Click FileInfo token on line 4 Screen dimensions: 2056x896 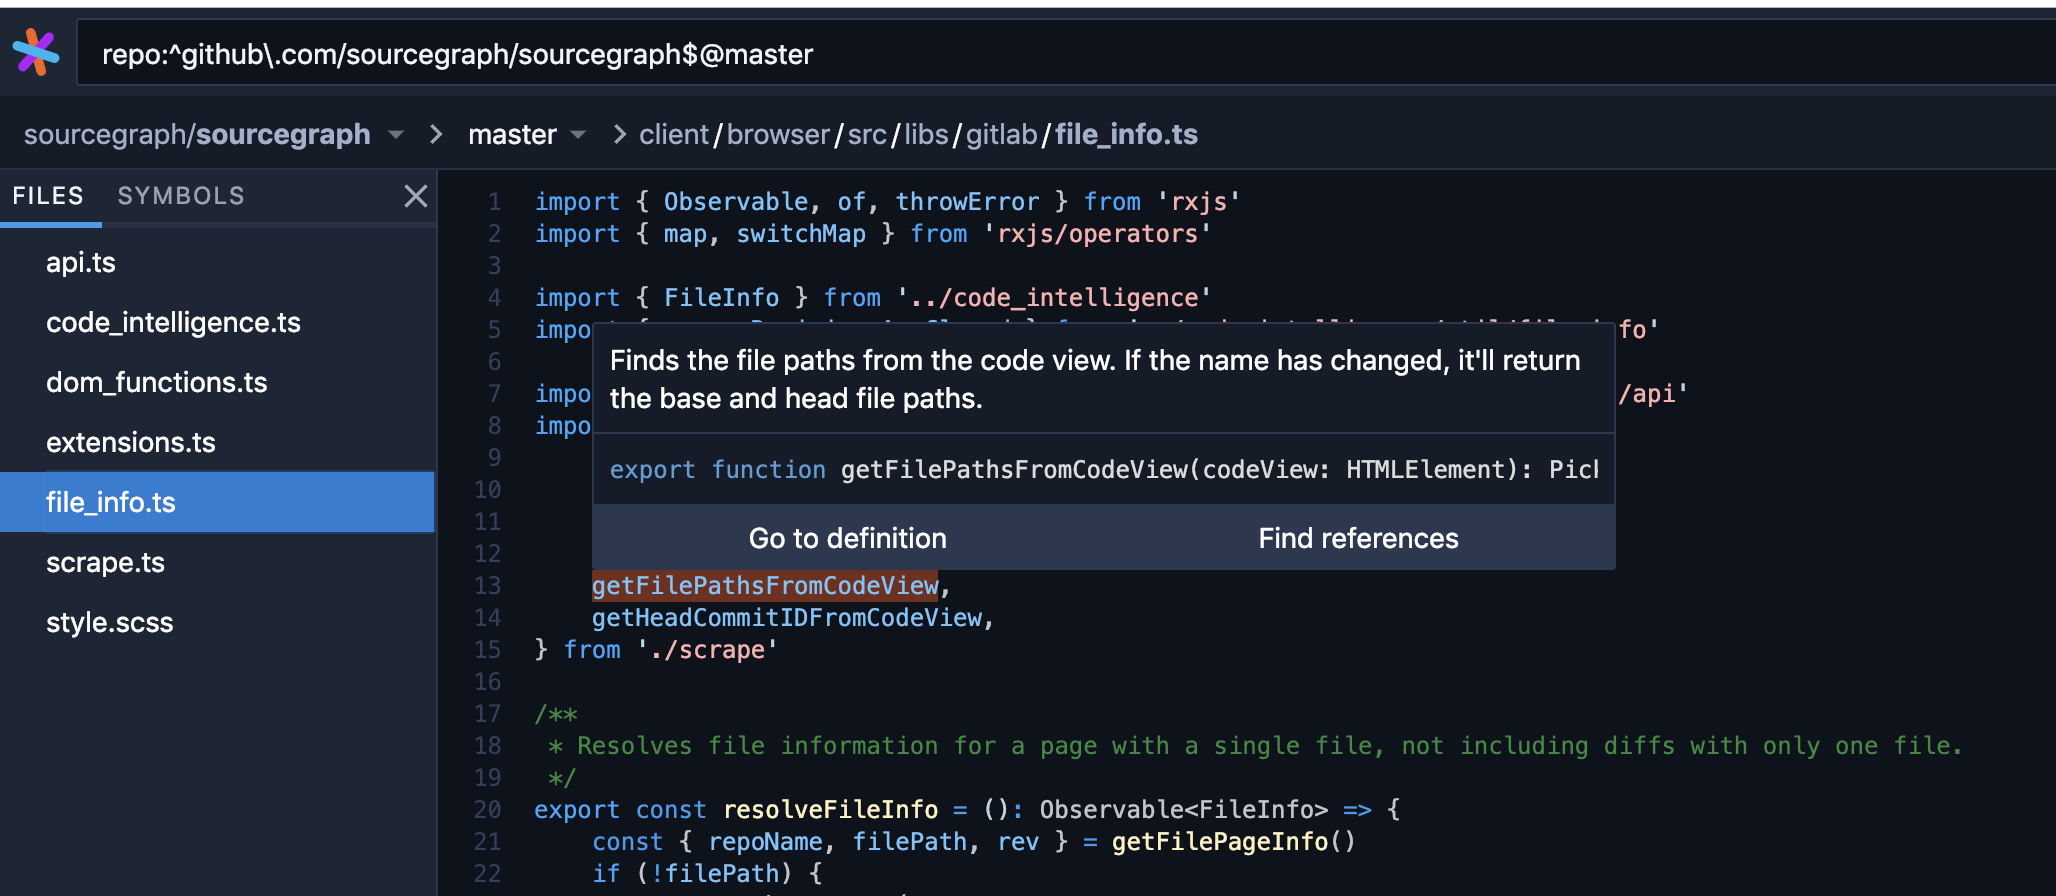[721, 298]
